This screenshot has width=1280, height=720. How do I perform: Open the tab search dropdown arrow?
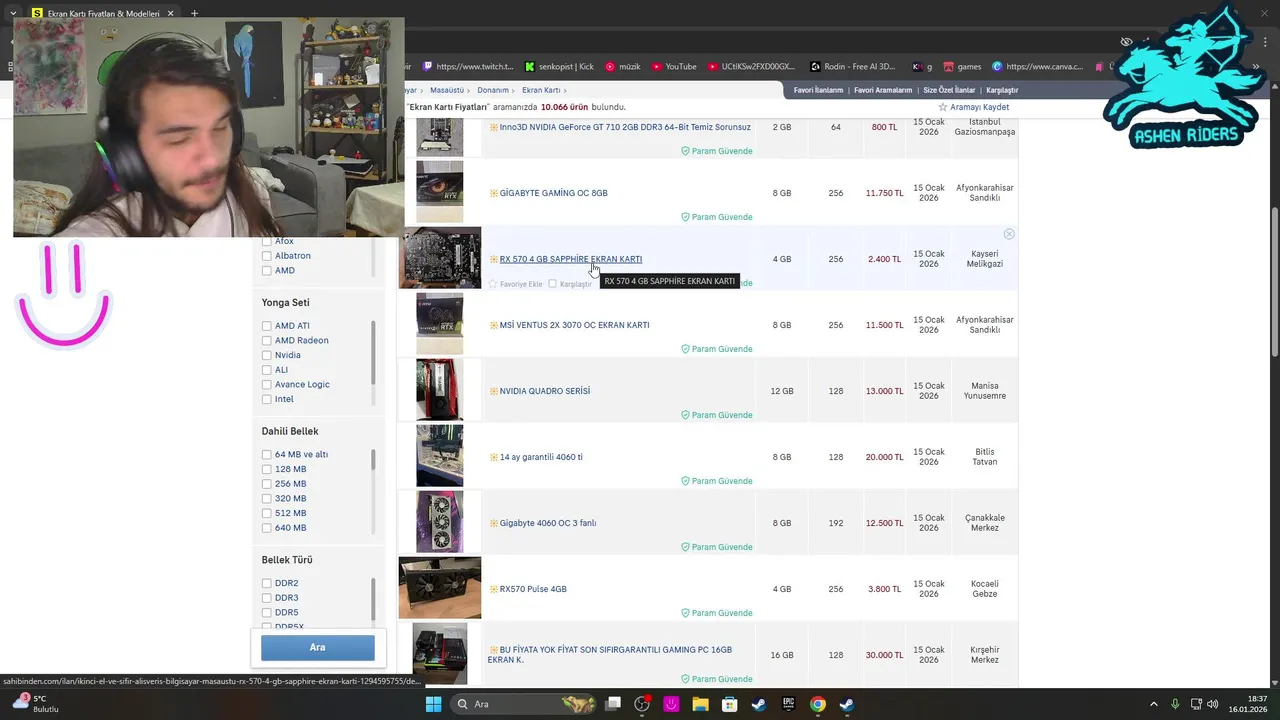pos(13,14)
